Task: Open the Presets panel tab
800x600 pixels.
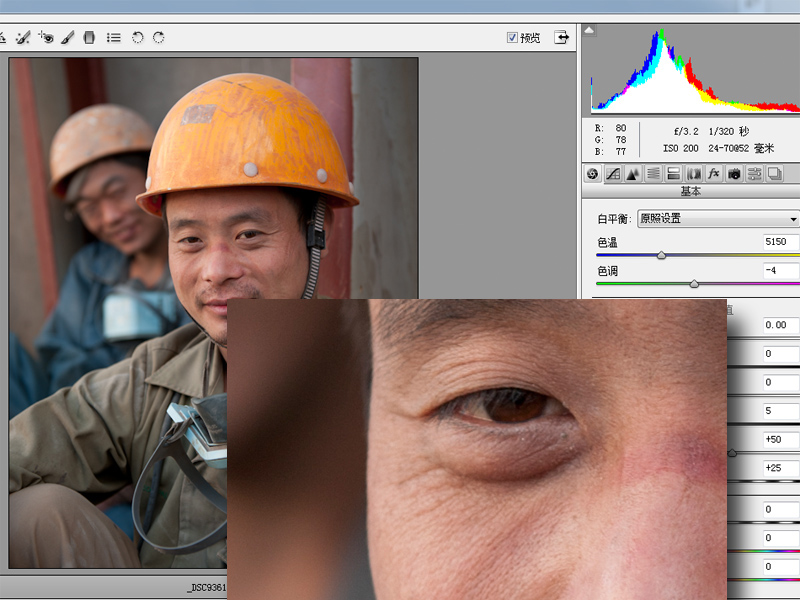Action: [754, 174]
